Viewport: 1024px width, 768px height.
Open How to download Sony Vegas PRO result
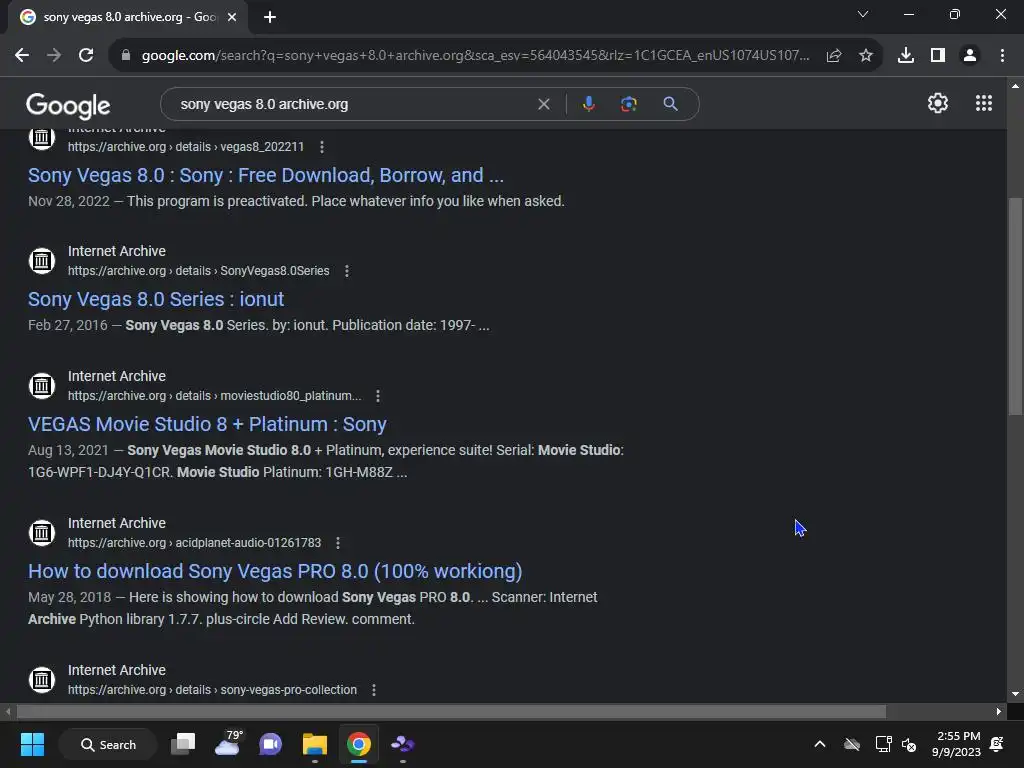click(275, 571)
